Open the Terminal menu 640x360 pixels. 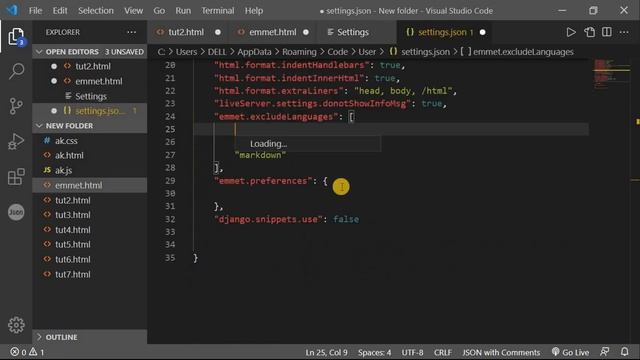coord(218,11)
